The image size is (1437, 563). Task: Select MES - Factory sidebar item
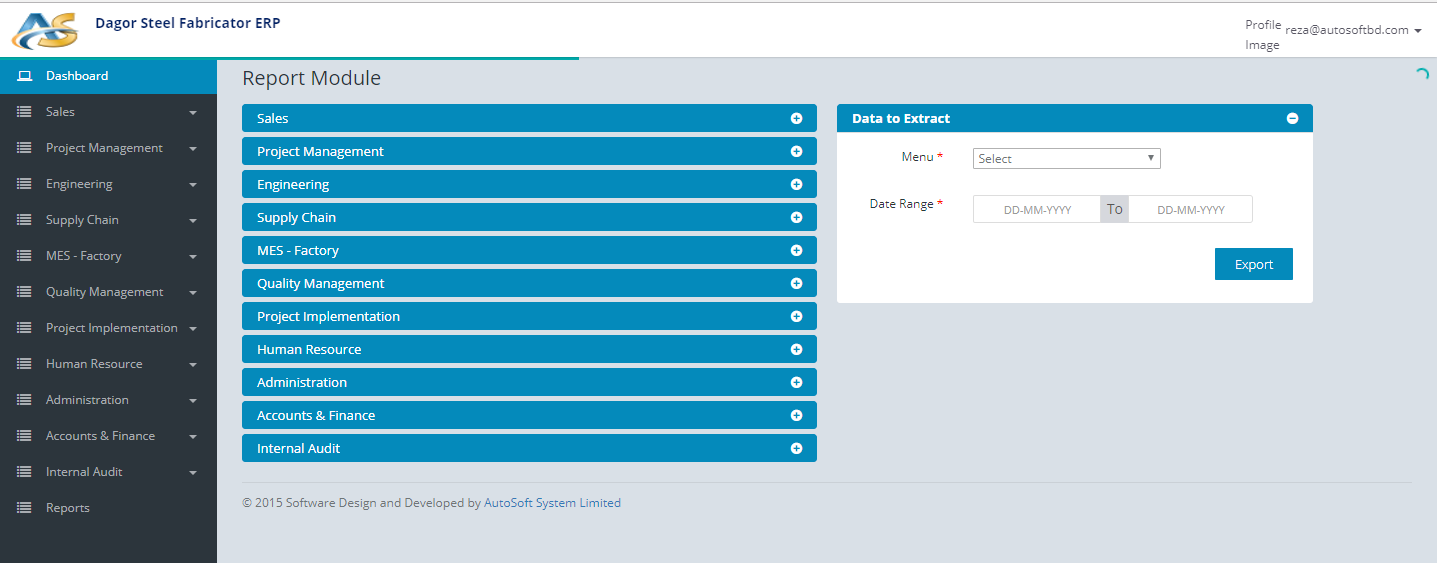pyautogui.click(x=83, y=256)
